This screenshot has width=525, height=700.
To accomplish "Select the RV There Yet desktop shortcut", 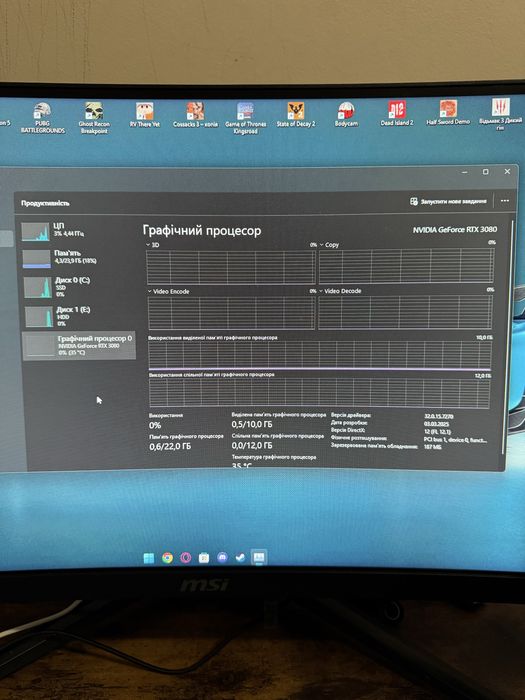I will click(145, 115).
